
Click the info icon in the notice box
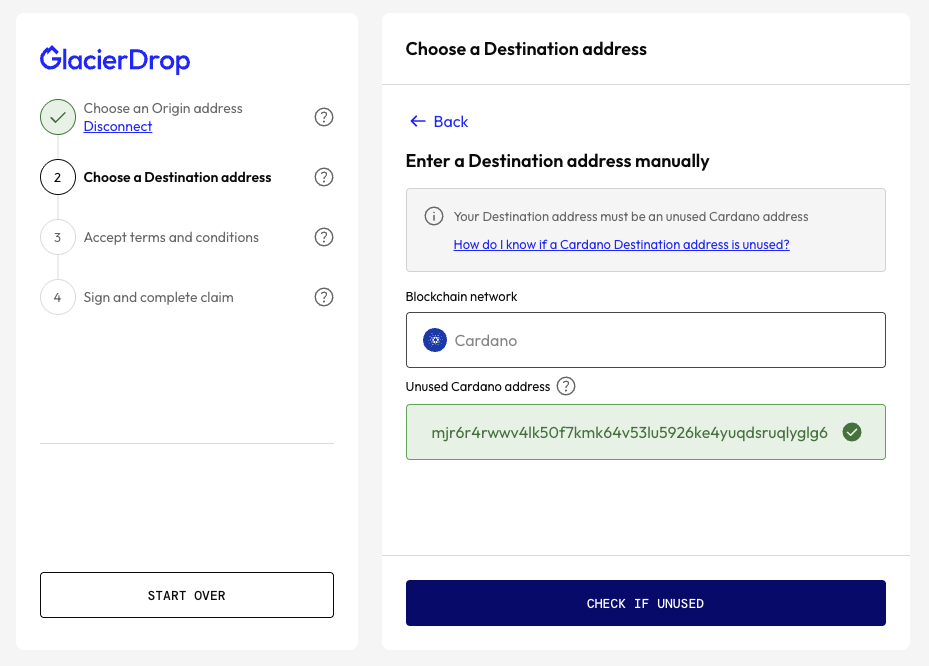click(x=434, y=216)
